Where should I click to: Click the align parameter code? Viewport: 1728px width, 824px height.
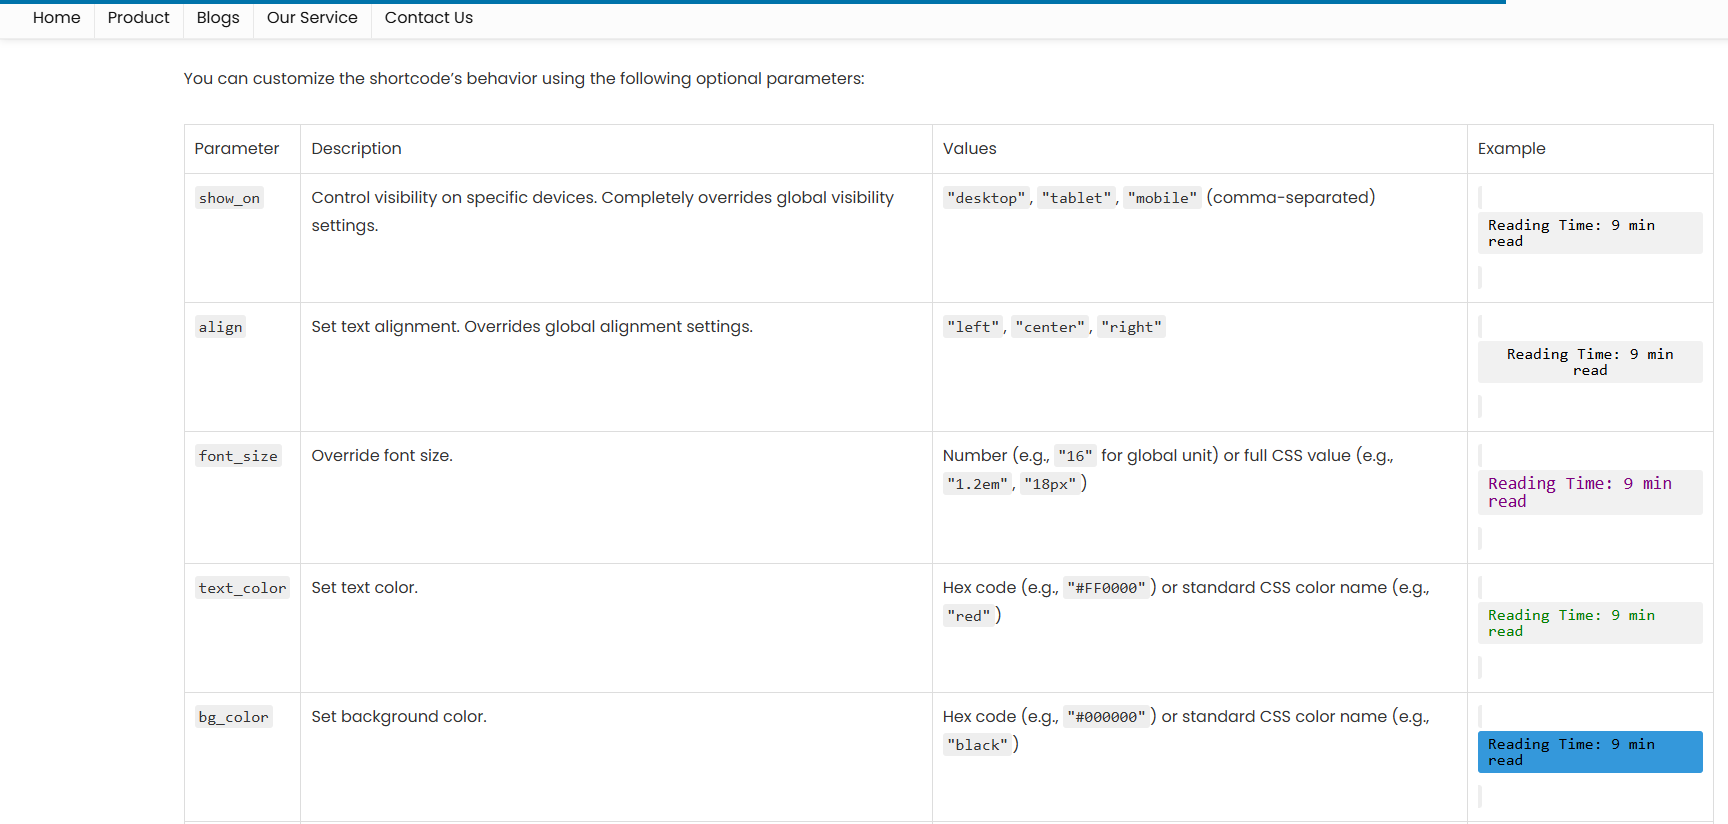pyautogui.click(x=220, y=327)
